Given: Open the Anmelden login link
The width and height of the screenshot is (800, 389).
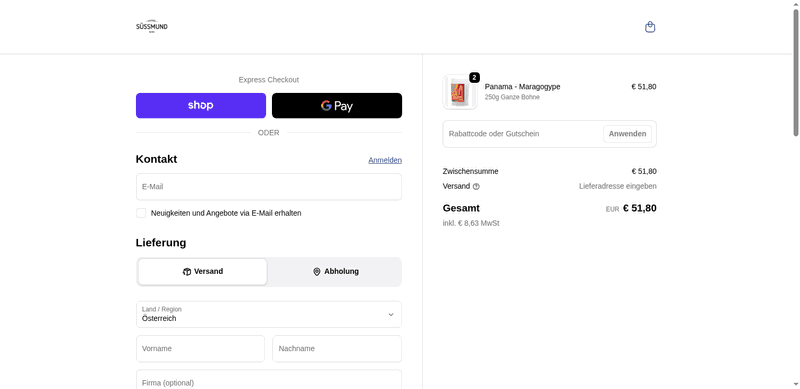Looking at the screenshot, I should 385,160.
